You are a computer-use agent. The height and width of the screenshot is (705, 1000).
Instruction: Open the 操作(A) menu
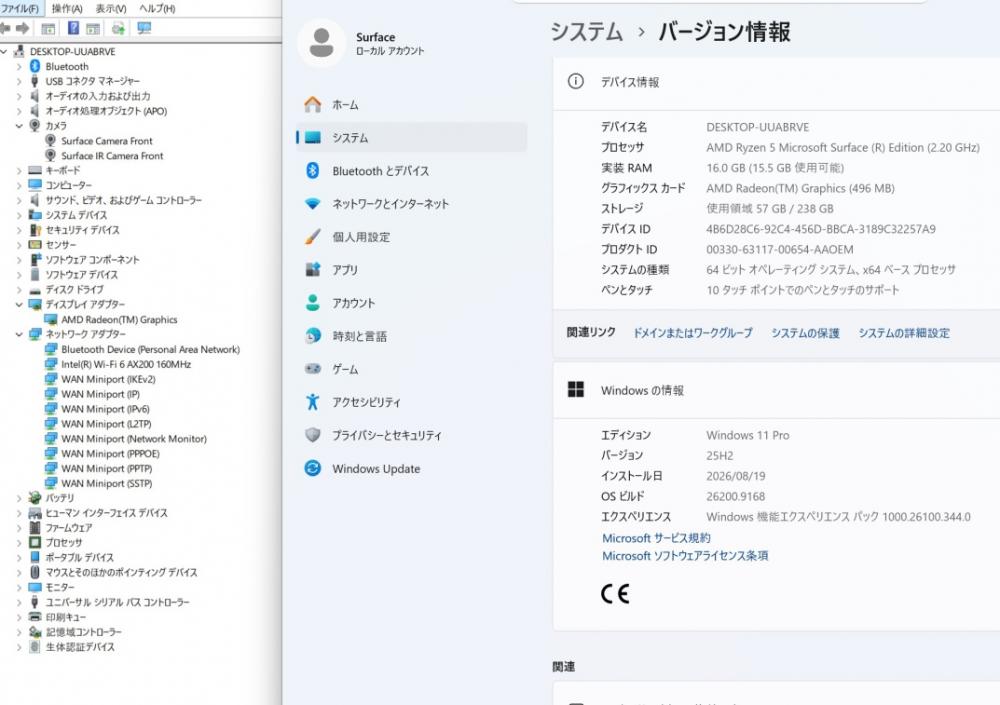click(67, 8)
